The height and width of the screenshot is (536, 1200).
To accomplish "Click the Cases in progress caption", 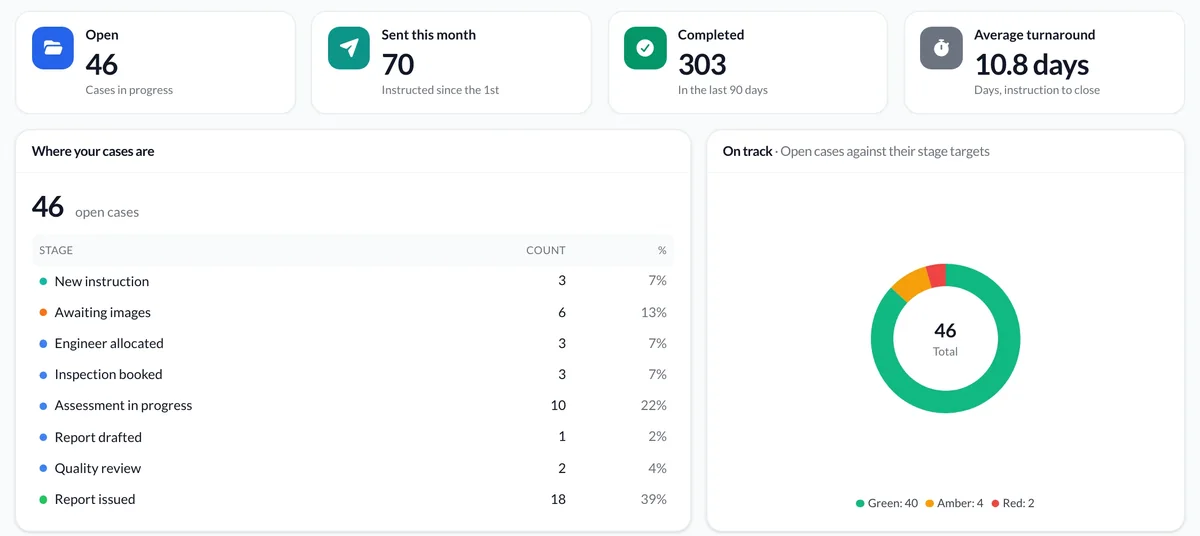I will pyautogui.click(x=129, y=90).
